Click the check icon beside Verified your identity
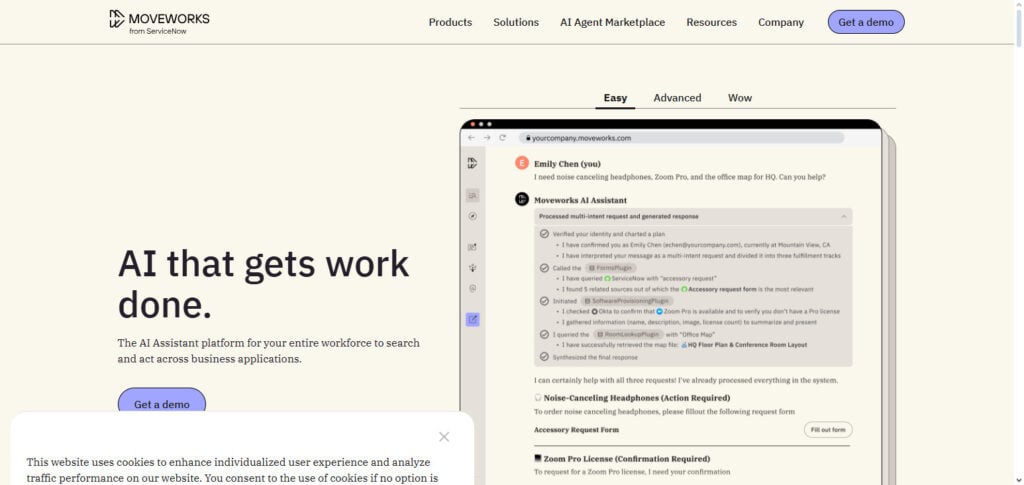This screenshot has height=485, width=1024. tap(544, 234)
